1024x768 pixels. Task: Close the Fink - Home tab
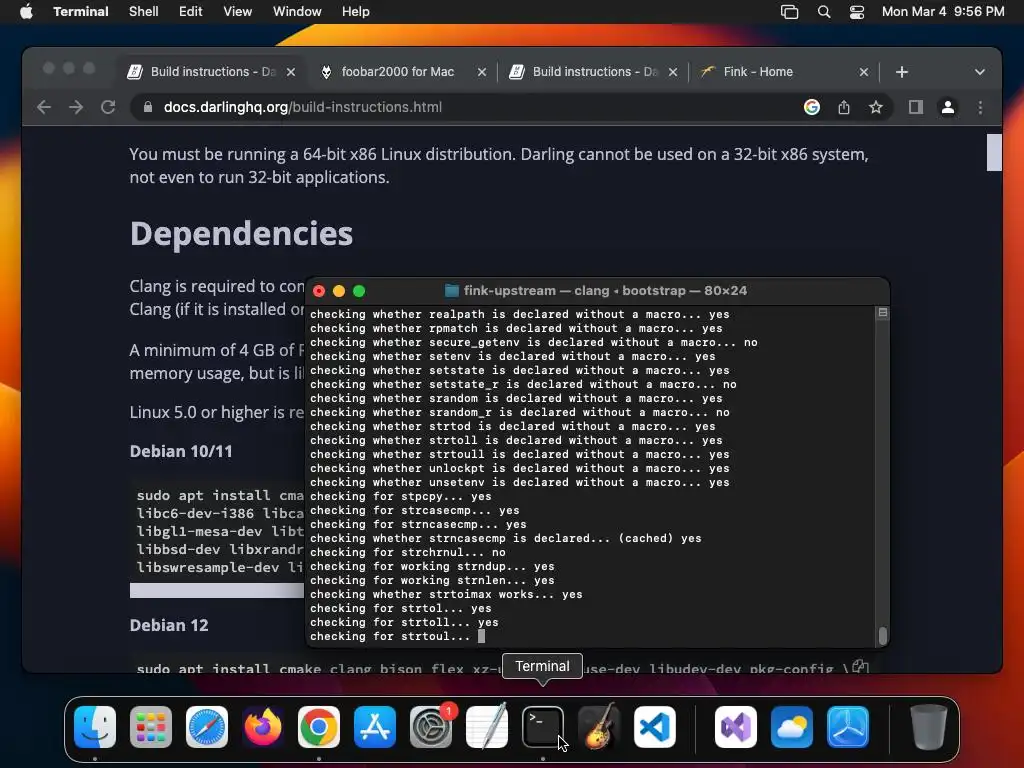pyautogui.click(x=864, y=72)
